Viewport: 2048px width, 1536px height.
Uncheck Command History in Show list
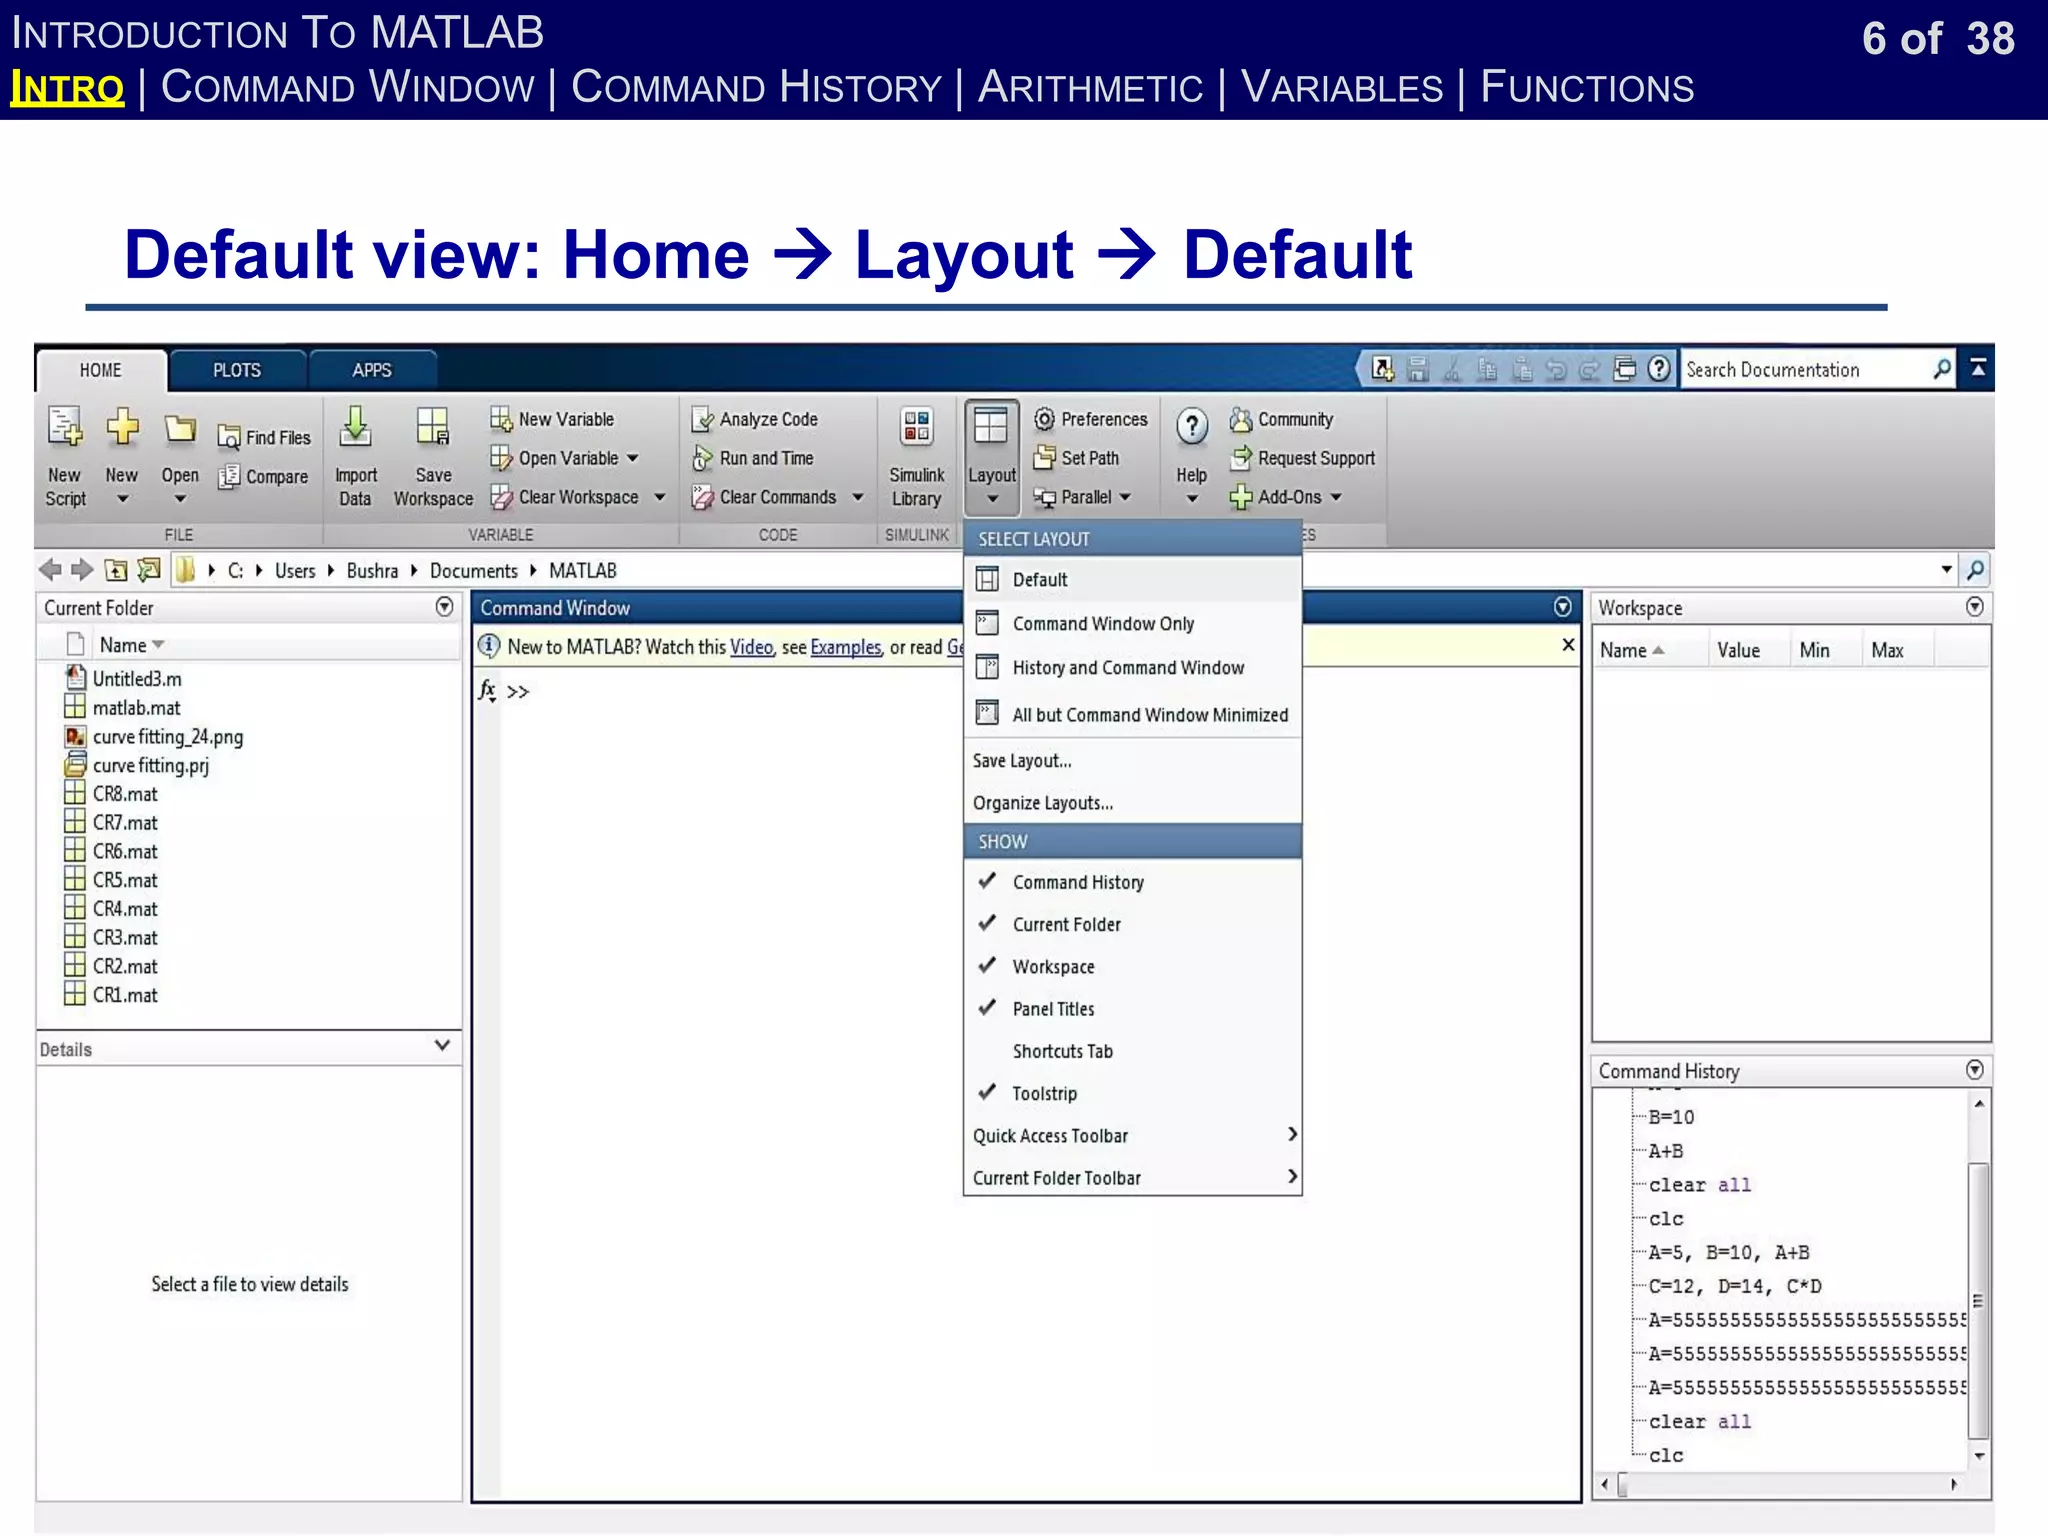(1077, 882)
